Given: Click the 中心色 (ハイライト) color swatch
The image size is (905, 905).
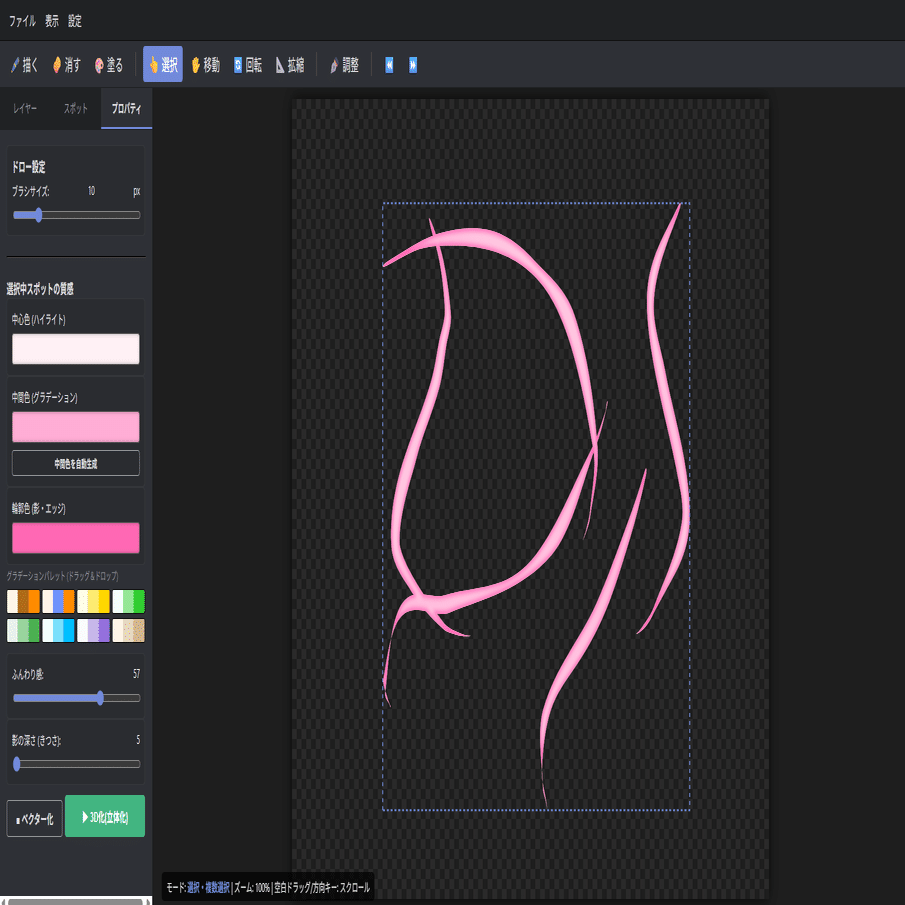Looking at the screenshot, I should pyautogui.click(x=76, y=349).
